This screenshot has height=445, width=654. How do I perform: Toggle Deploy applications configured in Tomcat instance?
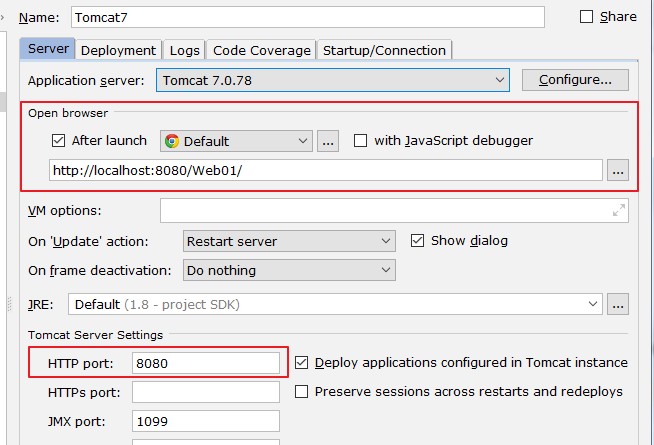click(x=302, y=362)
